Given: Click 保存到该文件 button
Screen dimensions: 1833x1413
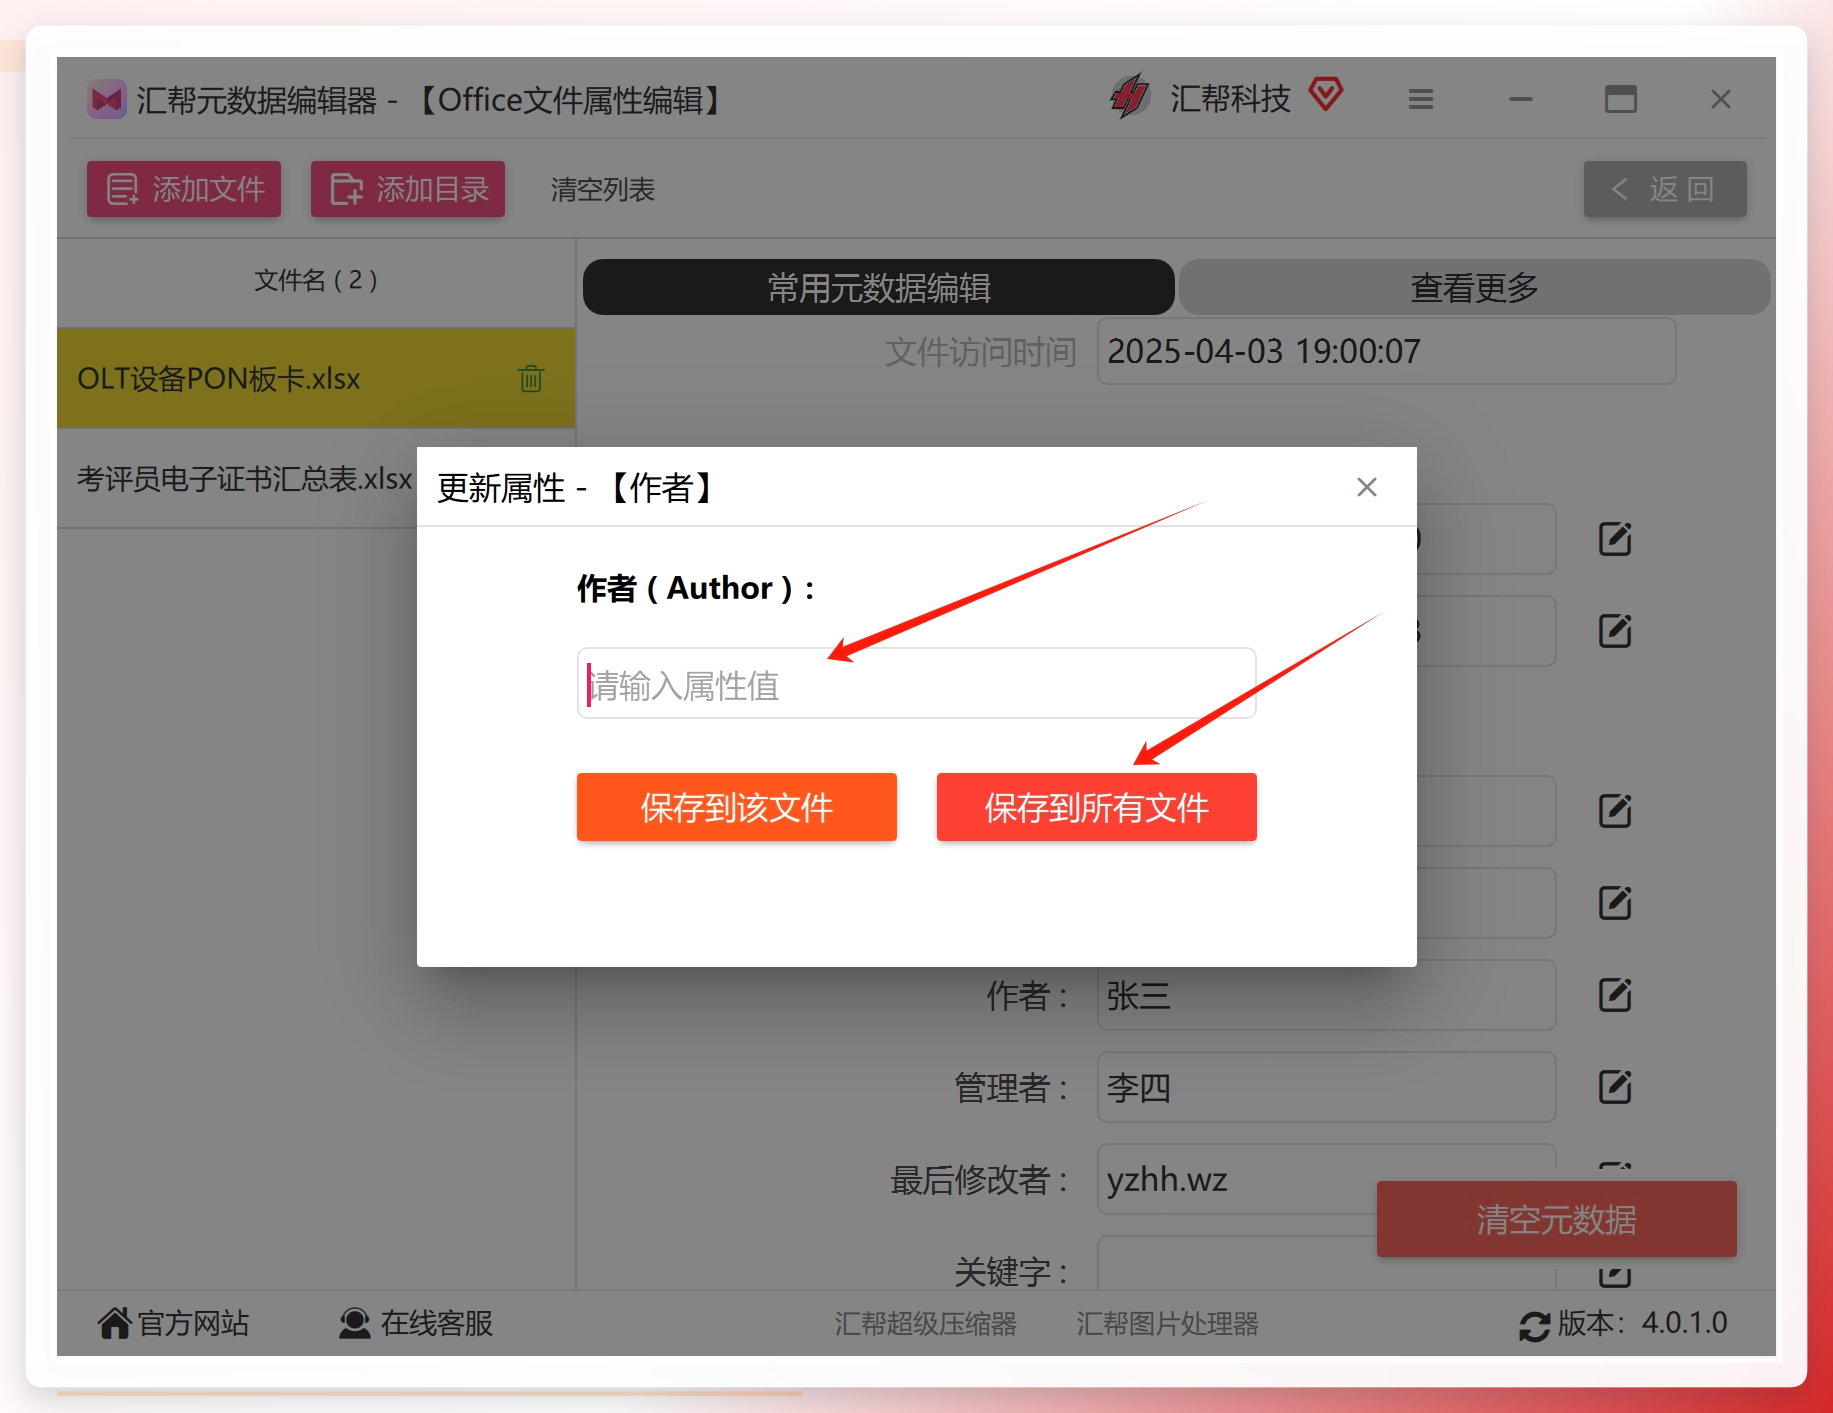Looking at the screenshot, I should tap(737, 807).
